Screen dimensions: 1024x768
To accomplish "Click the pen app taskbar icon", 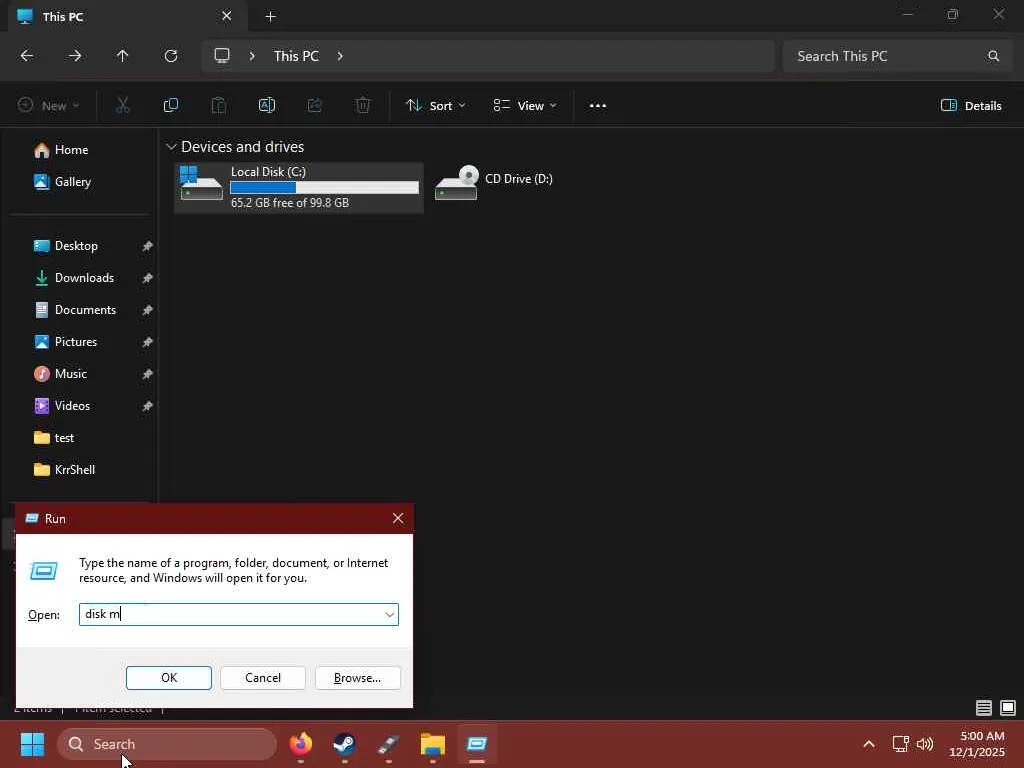I will click(389, 744).
